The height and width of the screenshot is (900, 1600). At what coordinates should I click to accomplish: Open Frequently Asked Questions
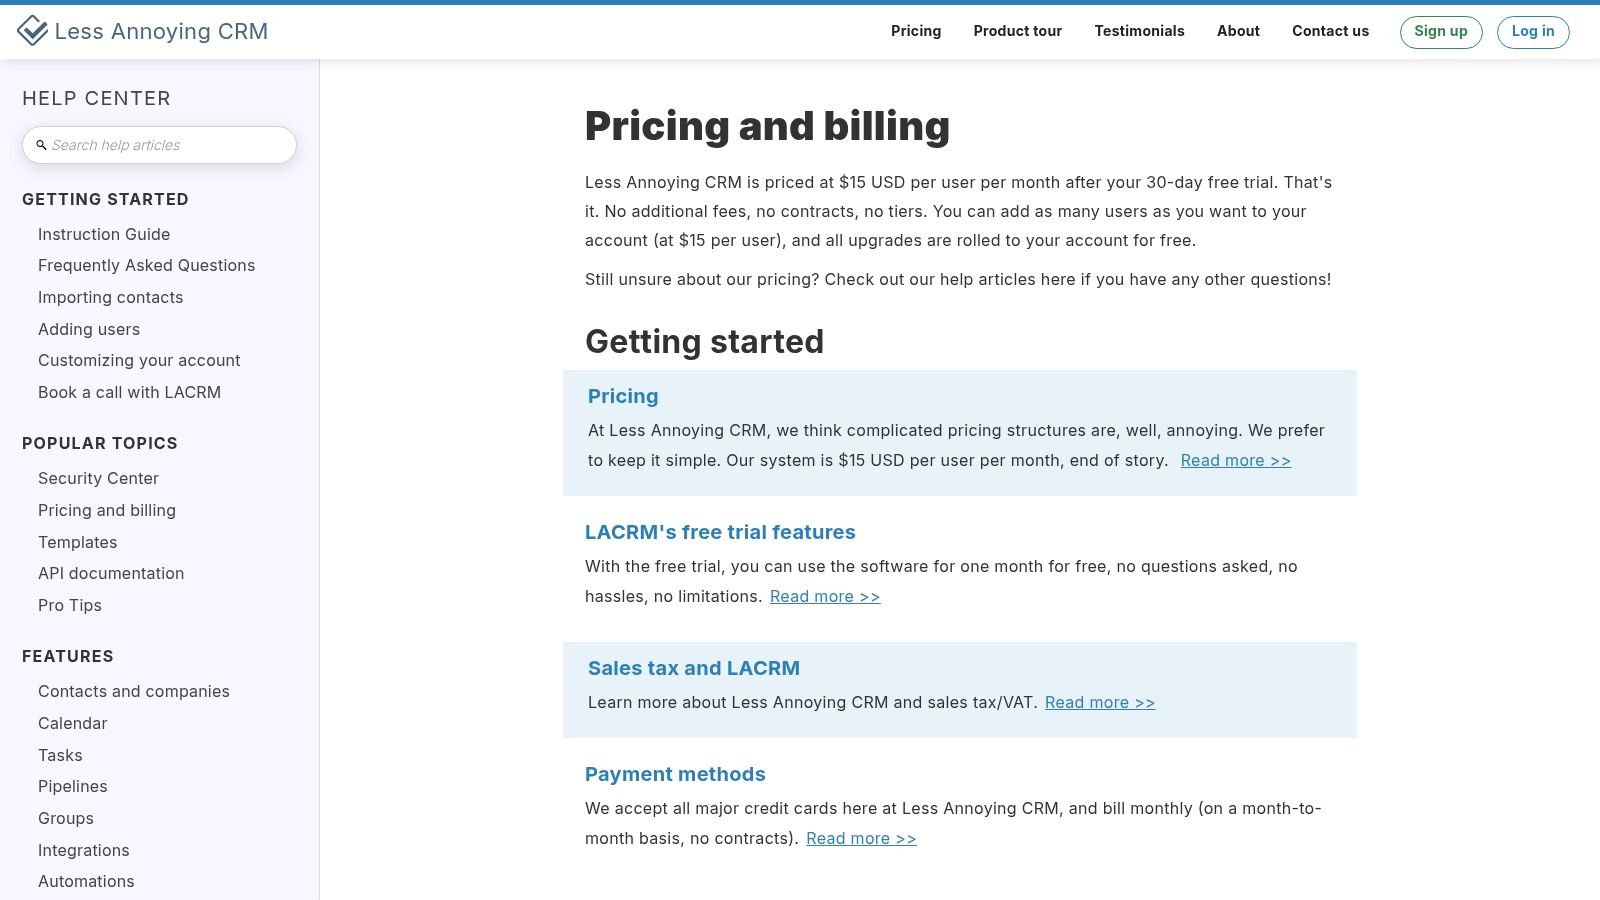point(146,265)
